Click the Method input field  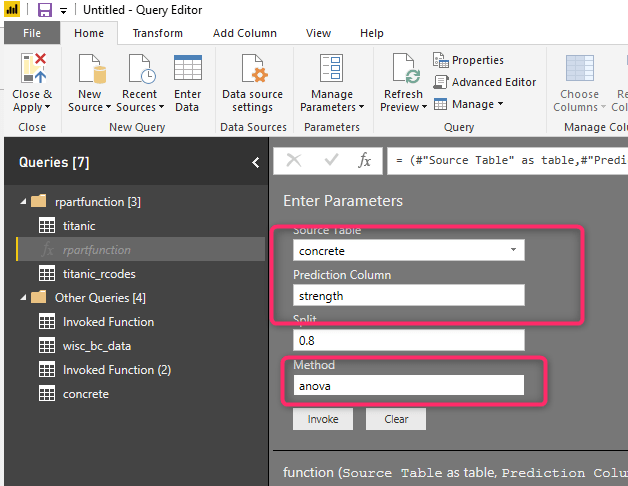(x=409, y=385)
